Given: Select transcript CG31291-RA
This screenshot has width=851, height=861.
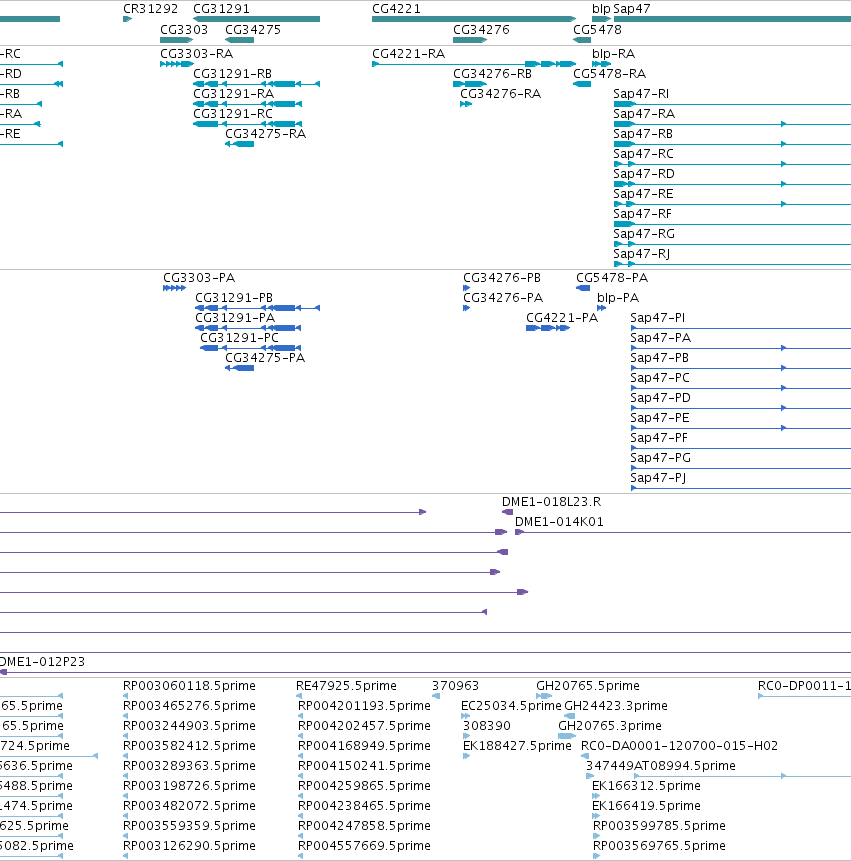Looking at the screenshot, I should coord(233,94).
